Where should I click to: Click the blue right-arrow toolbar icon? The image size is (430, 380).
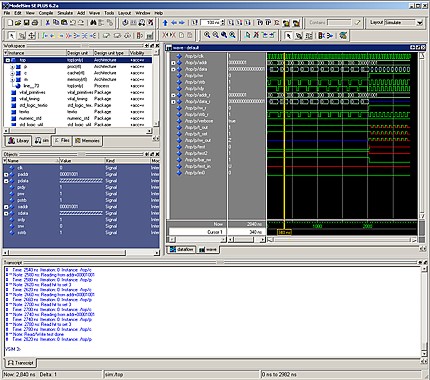(182, 23)
